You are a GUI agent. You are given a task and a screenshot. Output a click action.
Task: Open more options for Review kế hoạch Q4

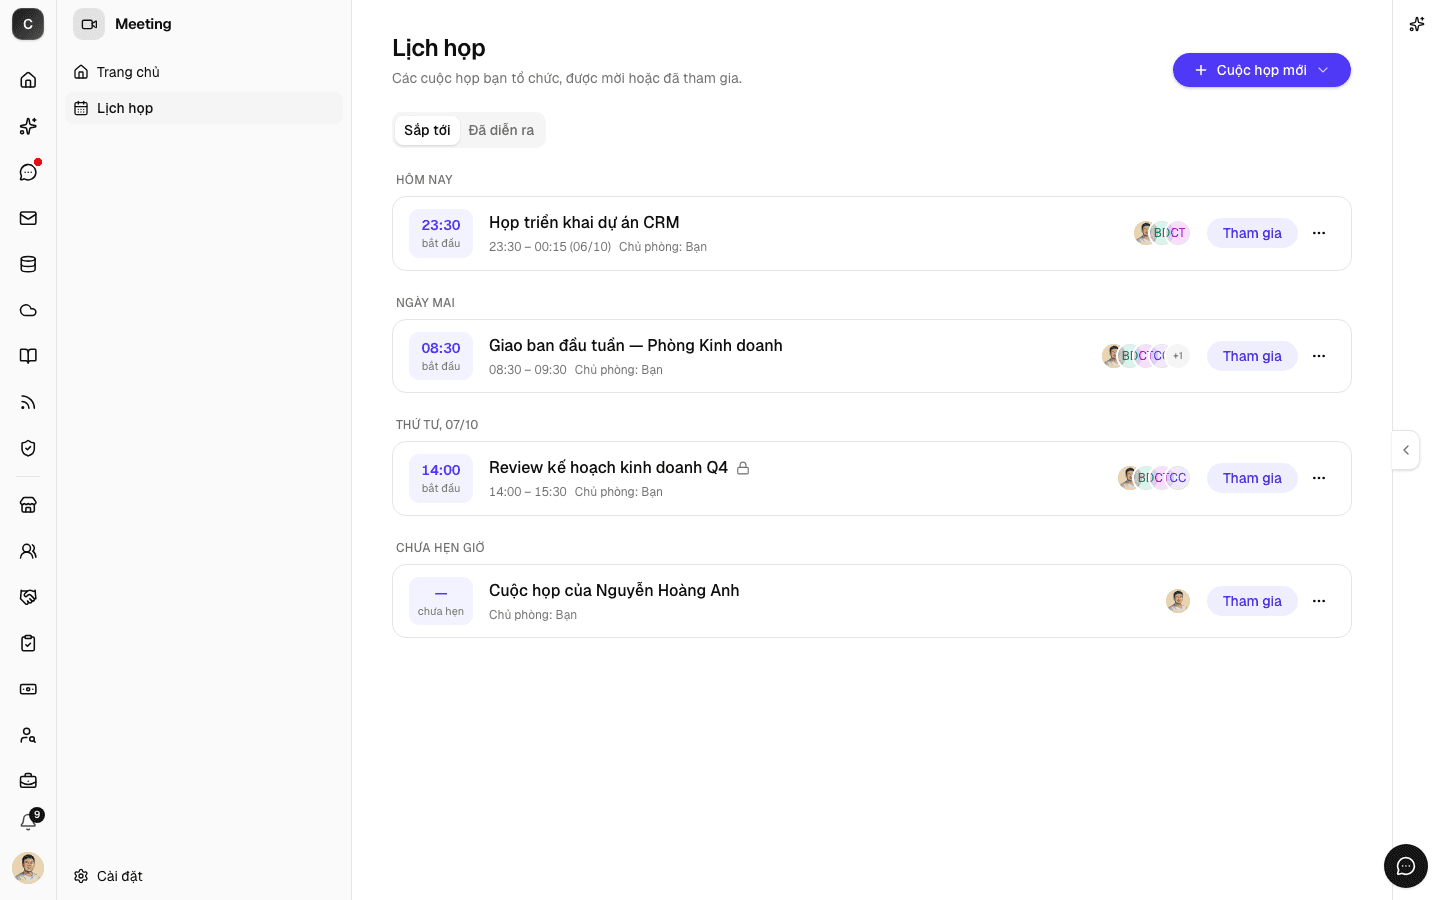tap(1319, 478)
